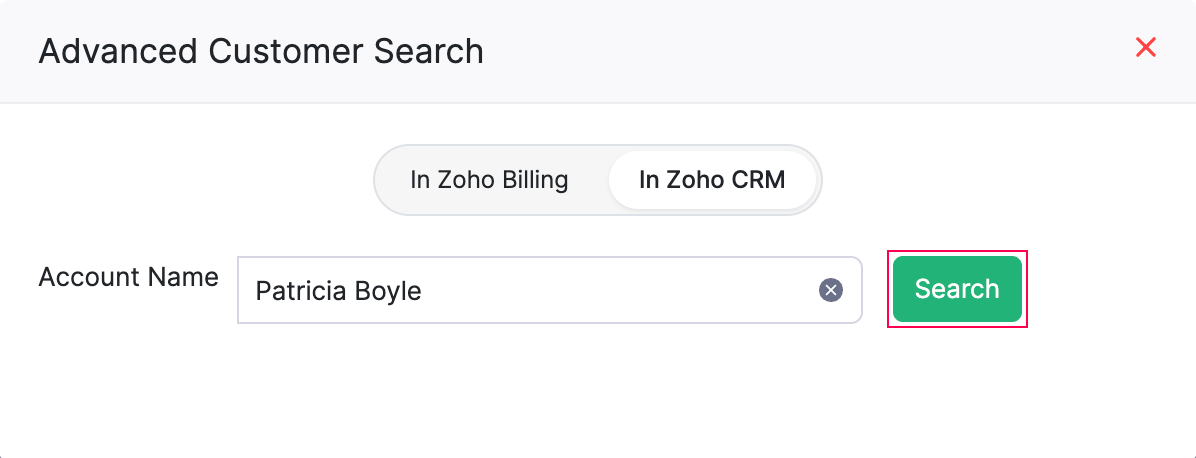Screen dimensions: 1196x458
Task: Click the red X icon
Action: 1146,47
